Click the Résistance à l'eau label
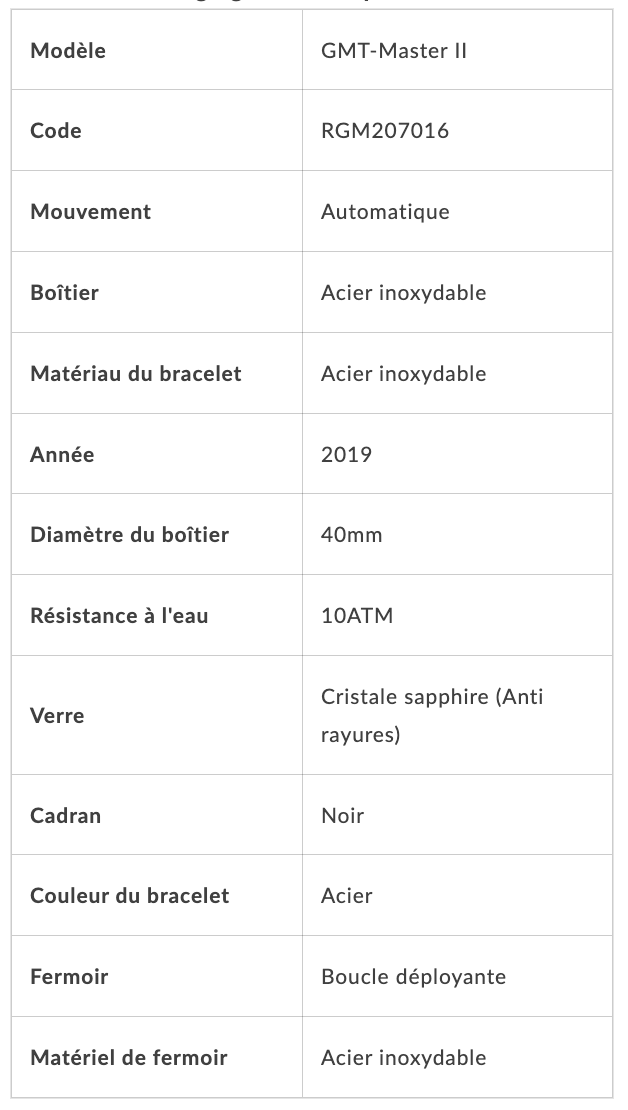Screen dimensions: 628x1110 point(119,615)
